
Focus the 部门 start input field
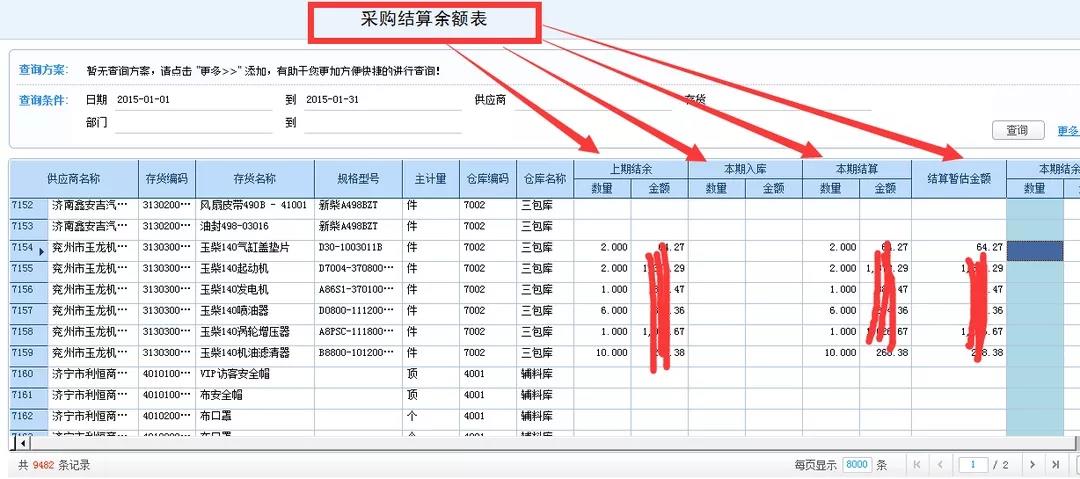click(194, 123)
